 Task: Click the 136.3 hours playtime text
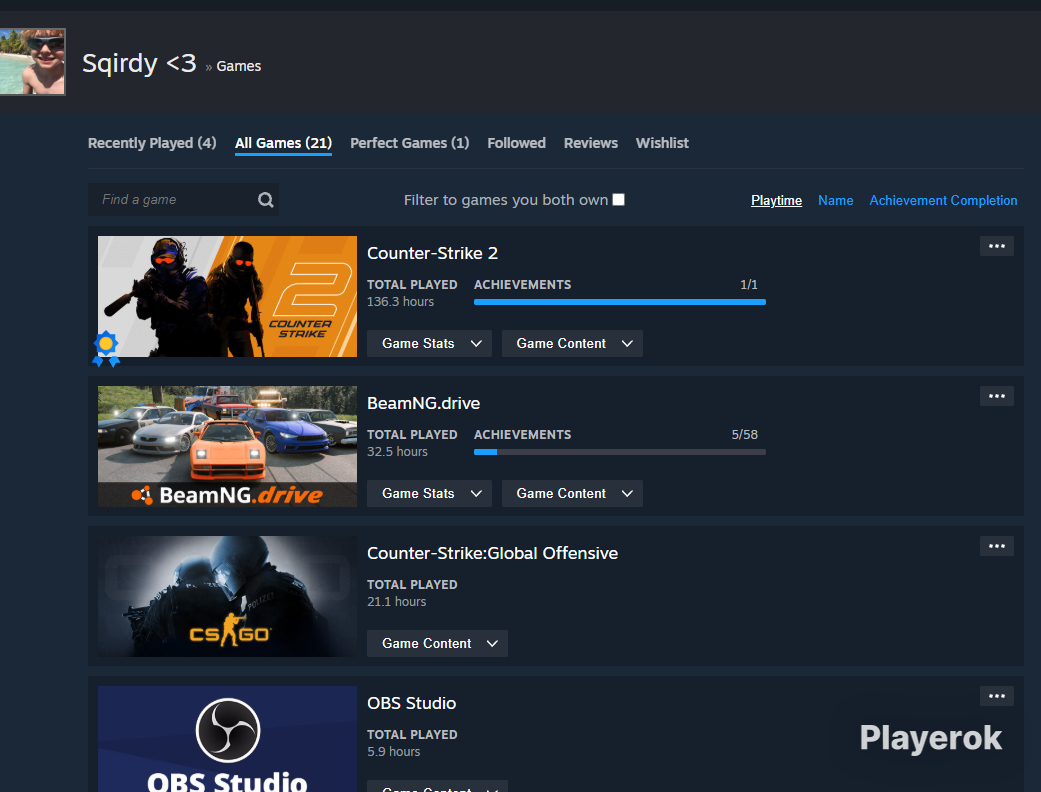(400, 302)
